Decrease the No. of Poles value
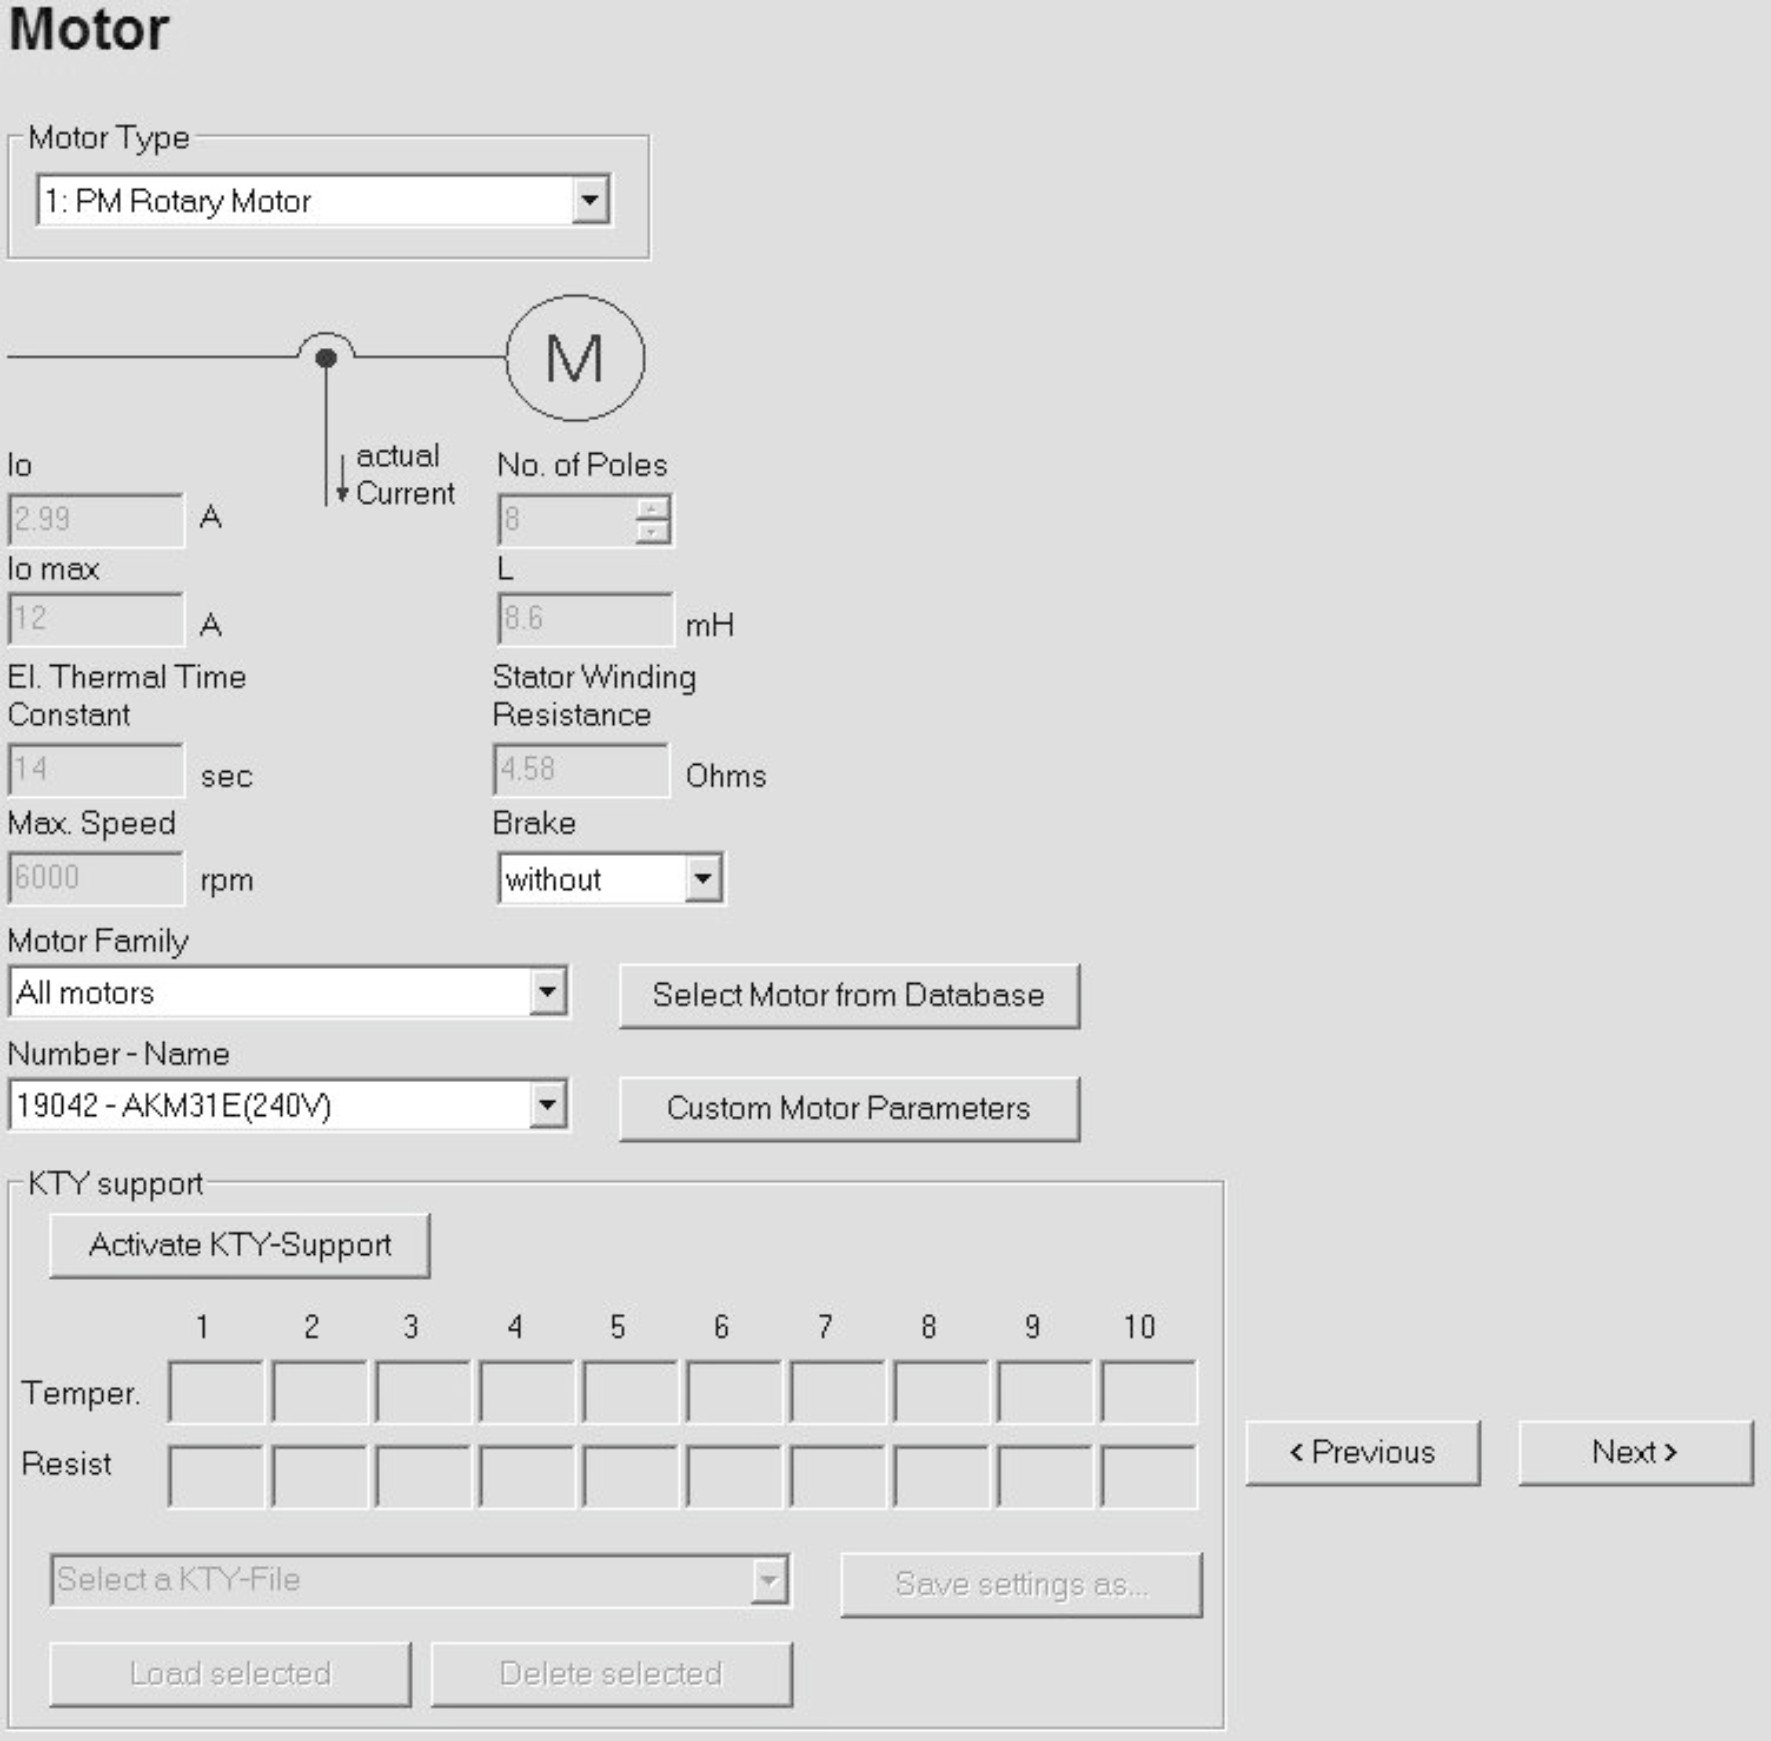1771x1741 pixels. coord(652,531)
